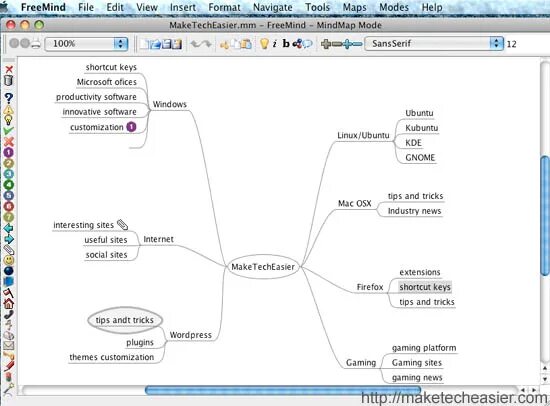Screen dimensions: 550x406
Task: Add the dark blue ball icon
Action: 9,271
